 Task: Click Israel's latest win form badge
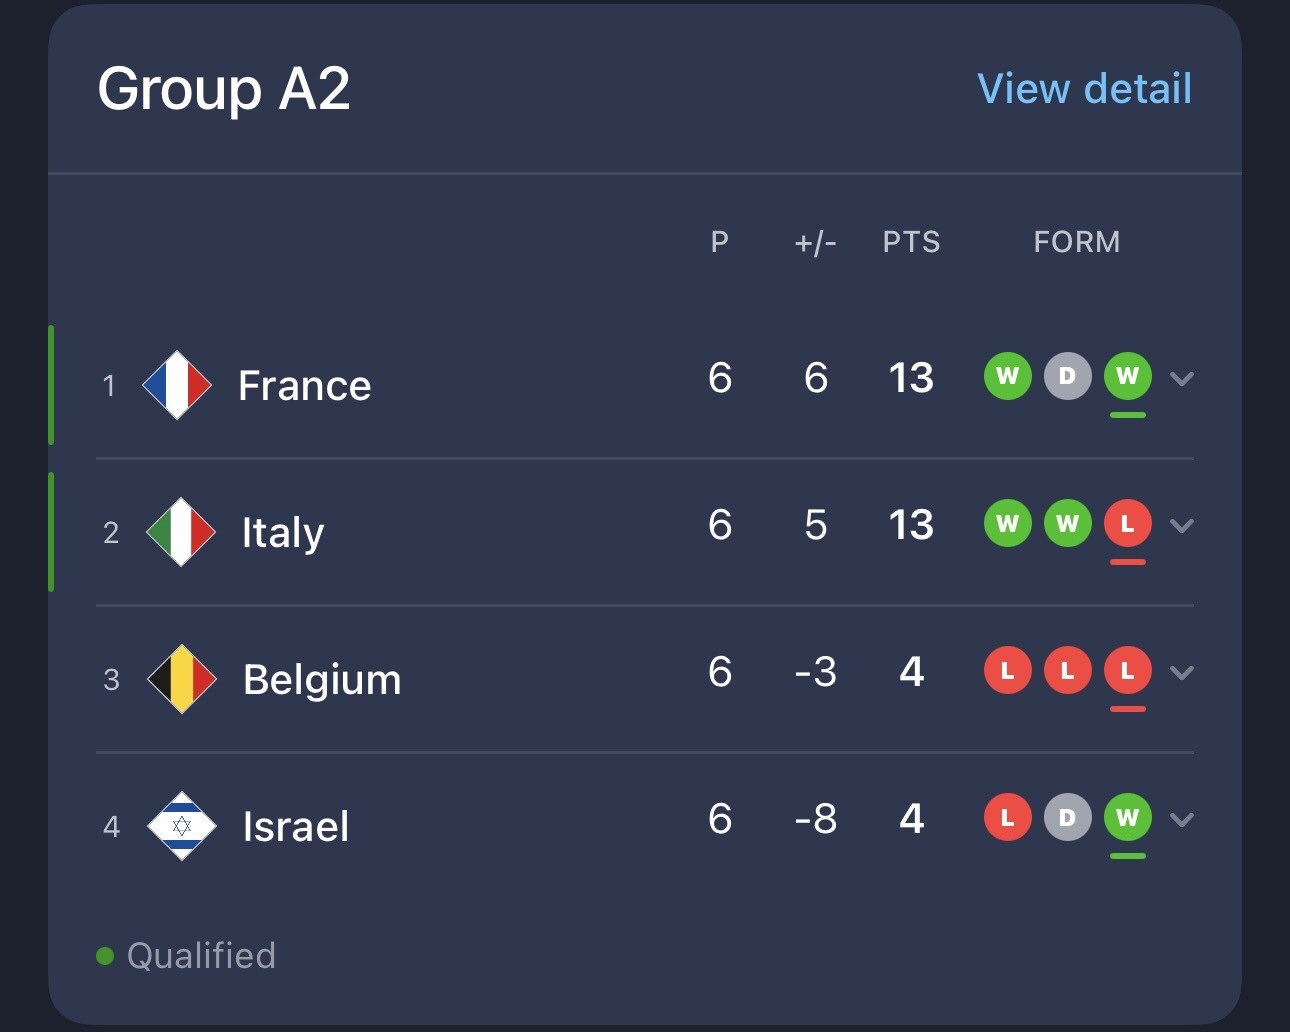pos(1127,817)
